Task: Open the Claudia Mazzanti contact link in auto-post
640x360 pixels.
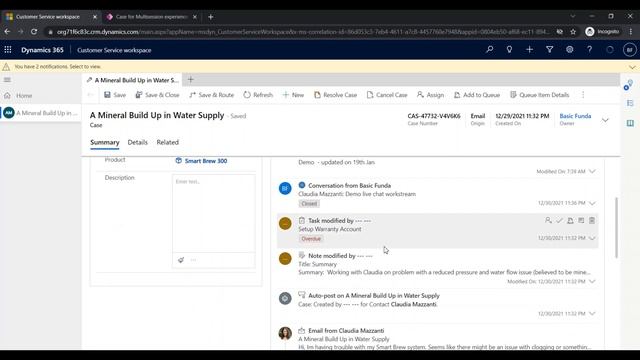Action: tap(413, 304)
